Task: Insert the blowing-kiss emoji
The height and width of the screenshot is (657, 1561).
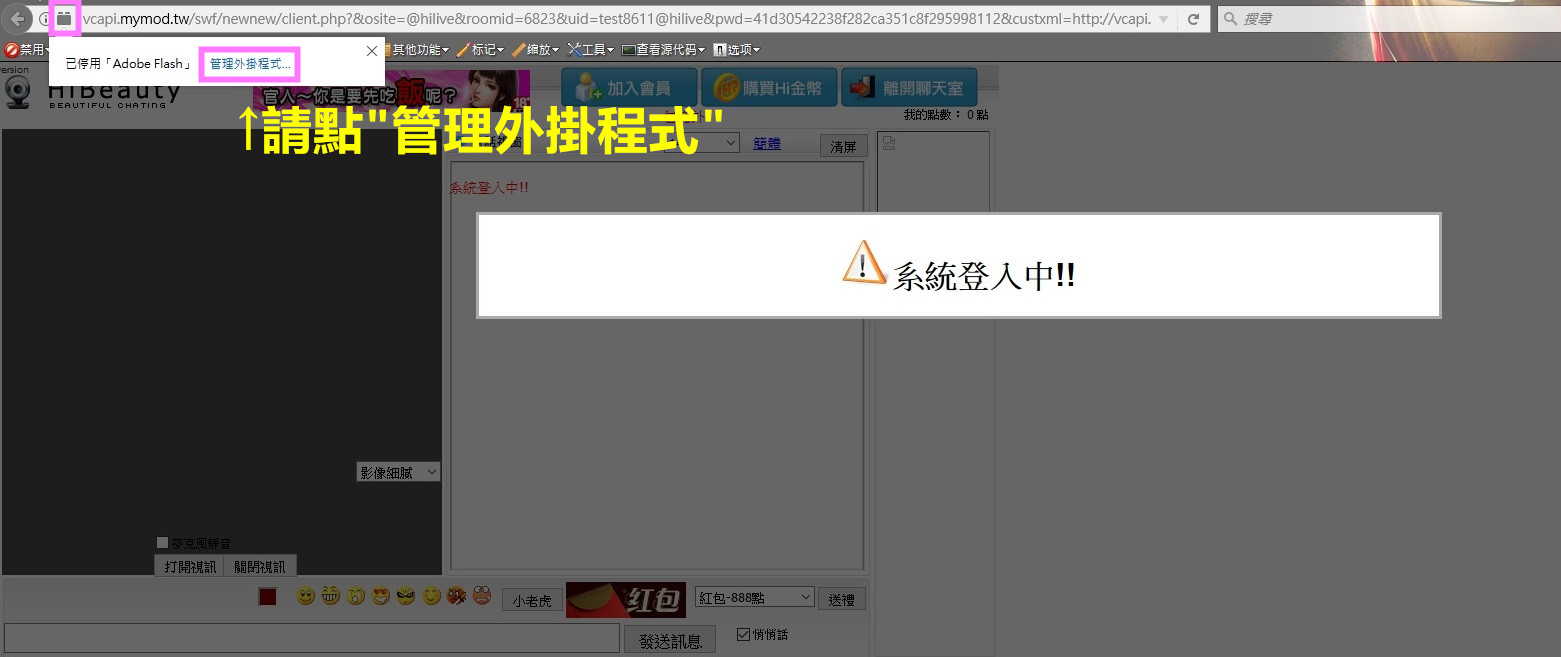Action: pyautogui.click(x=457, y=597)
